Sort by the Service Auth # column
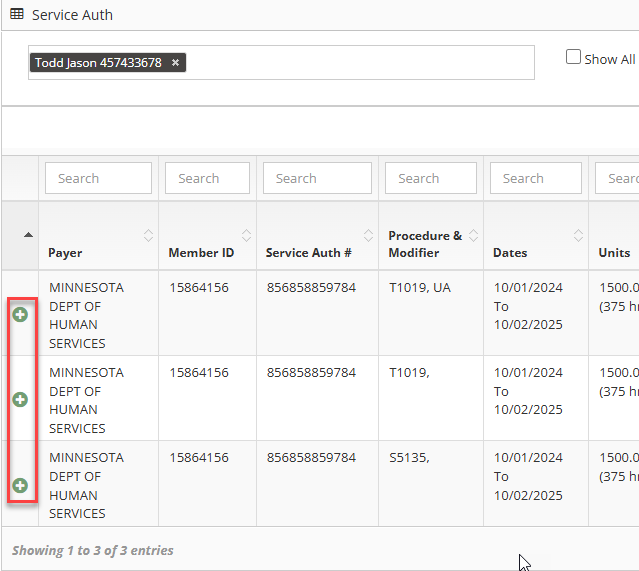The height and width of the screenshot is (571, 639). pyautogui.click(x=368, y=236)
